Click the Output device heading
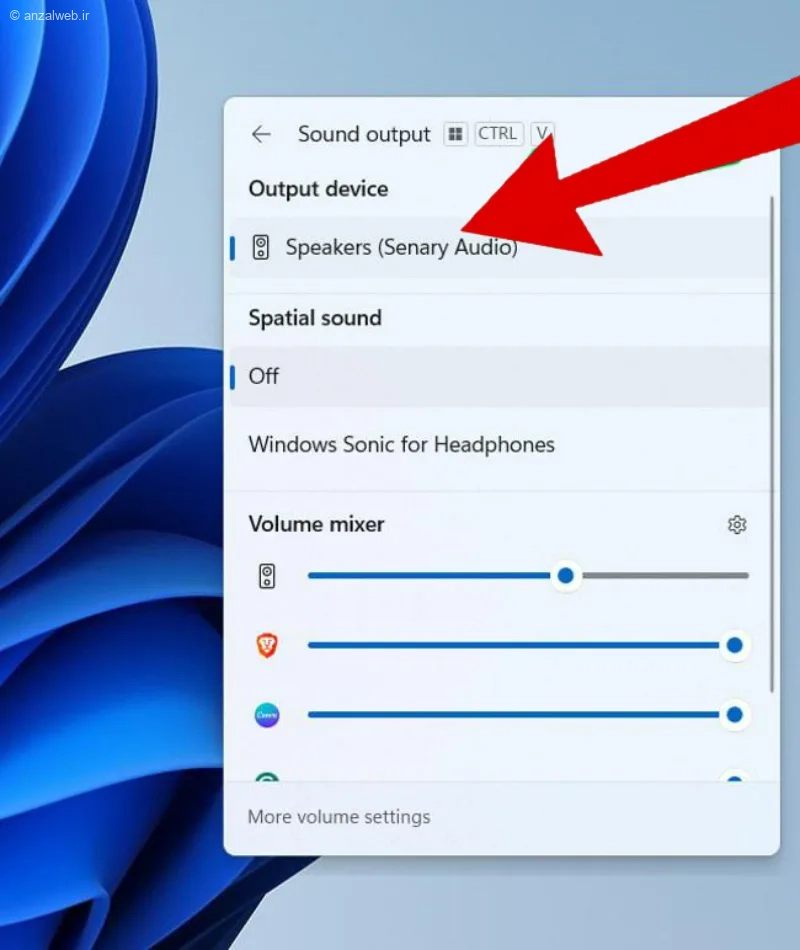 [318, 189]
